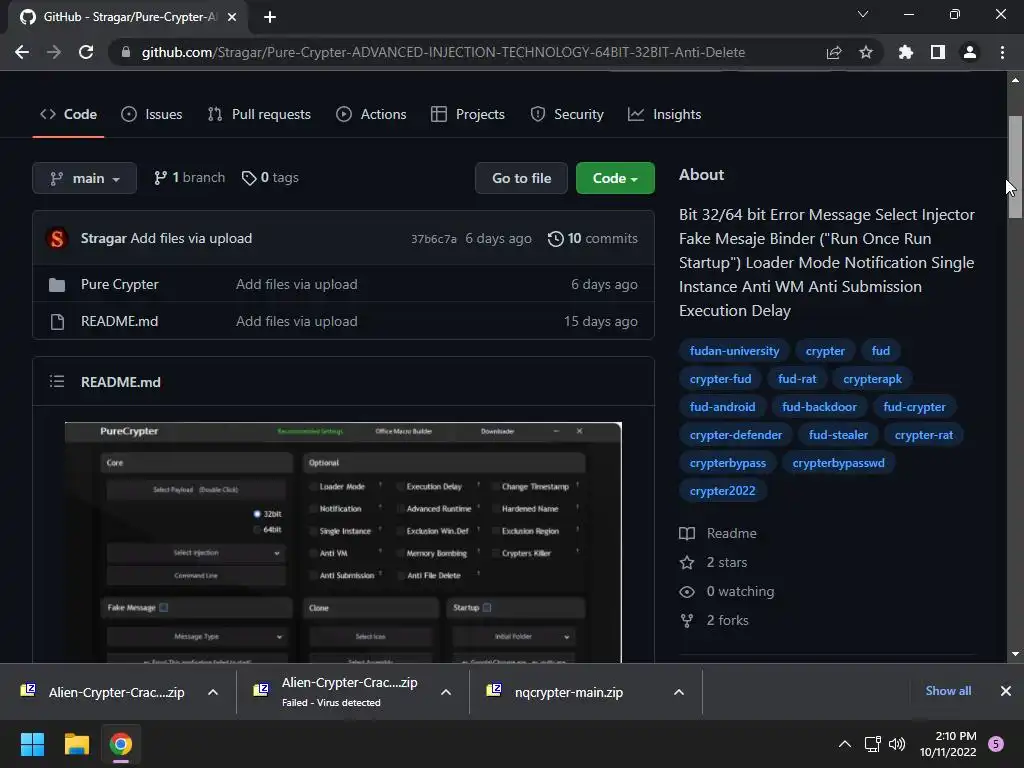Open the Windows Start menu

click(x=32, y=744)
